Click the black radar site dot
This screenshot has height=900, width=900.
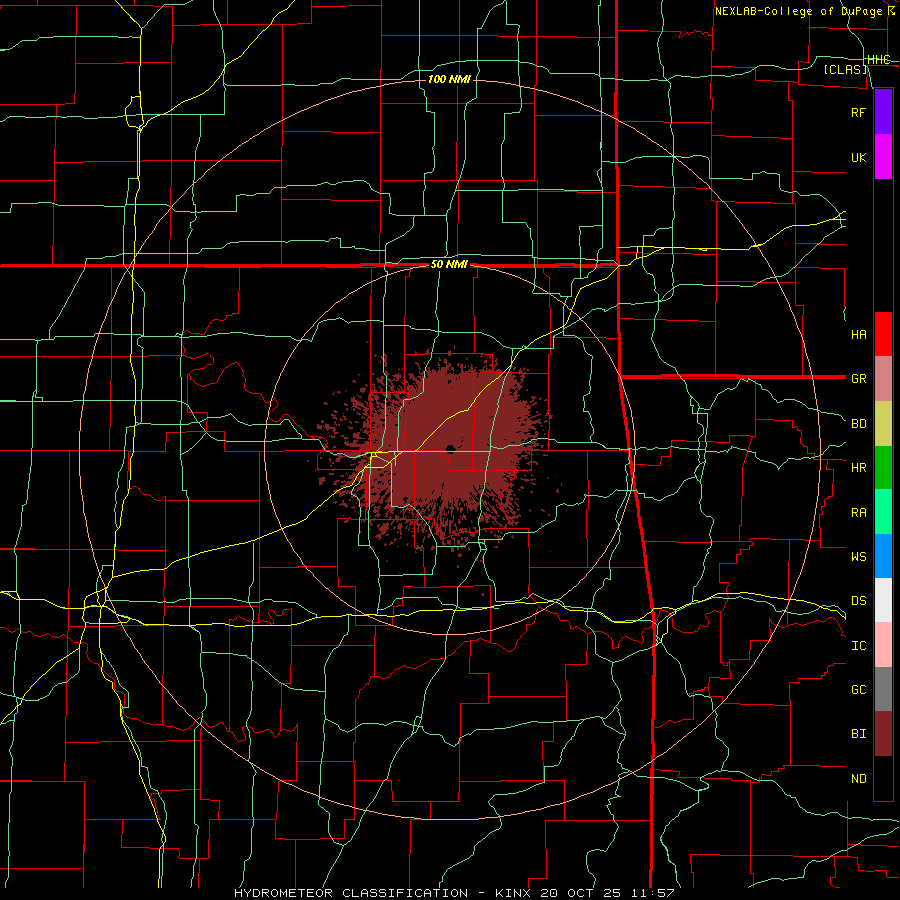pyautogui.click(x=450, y=449)
